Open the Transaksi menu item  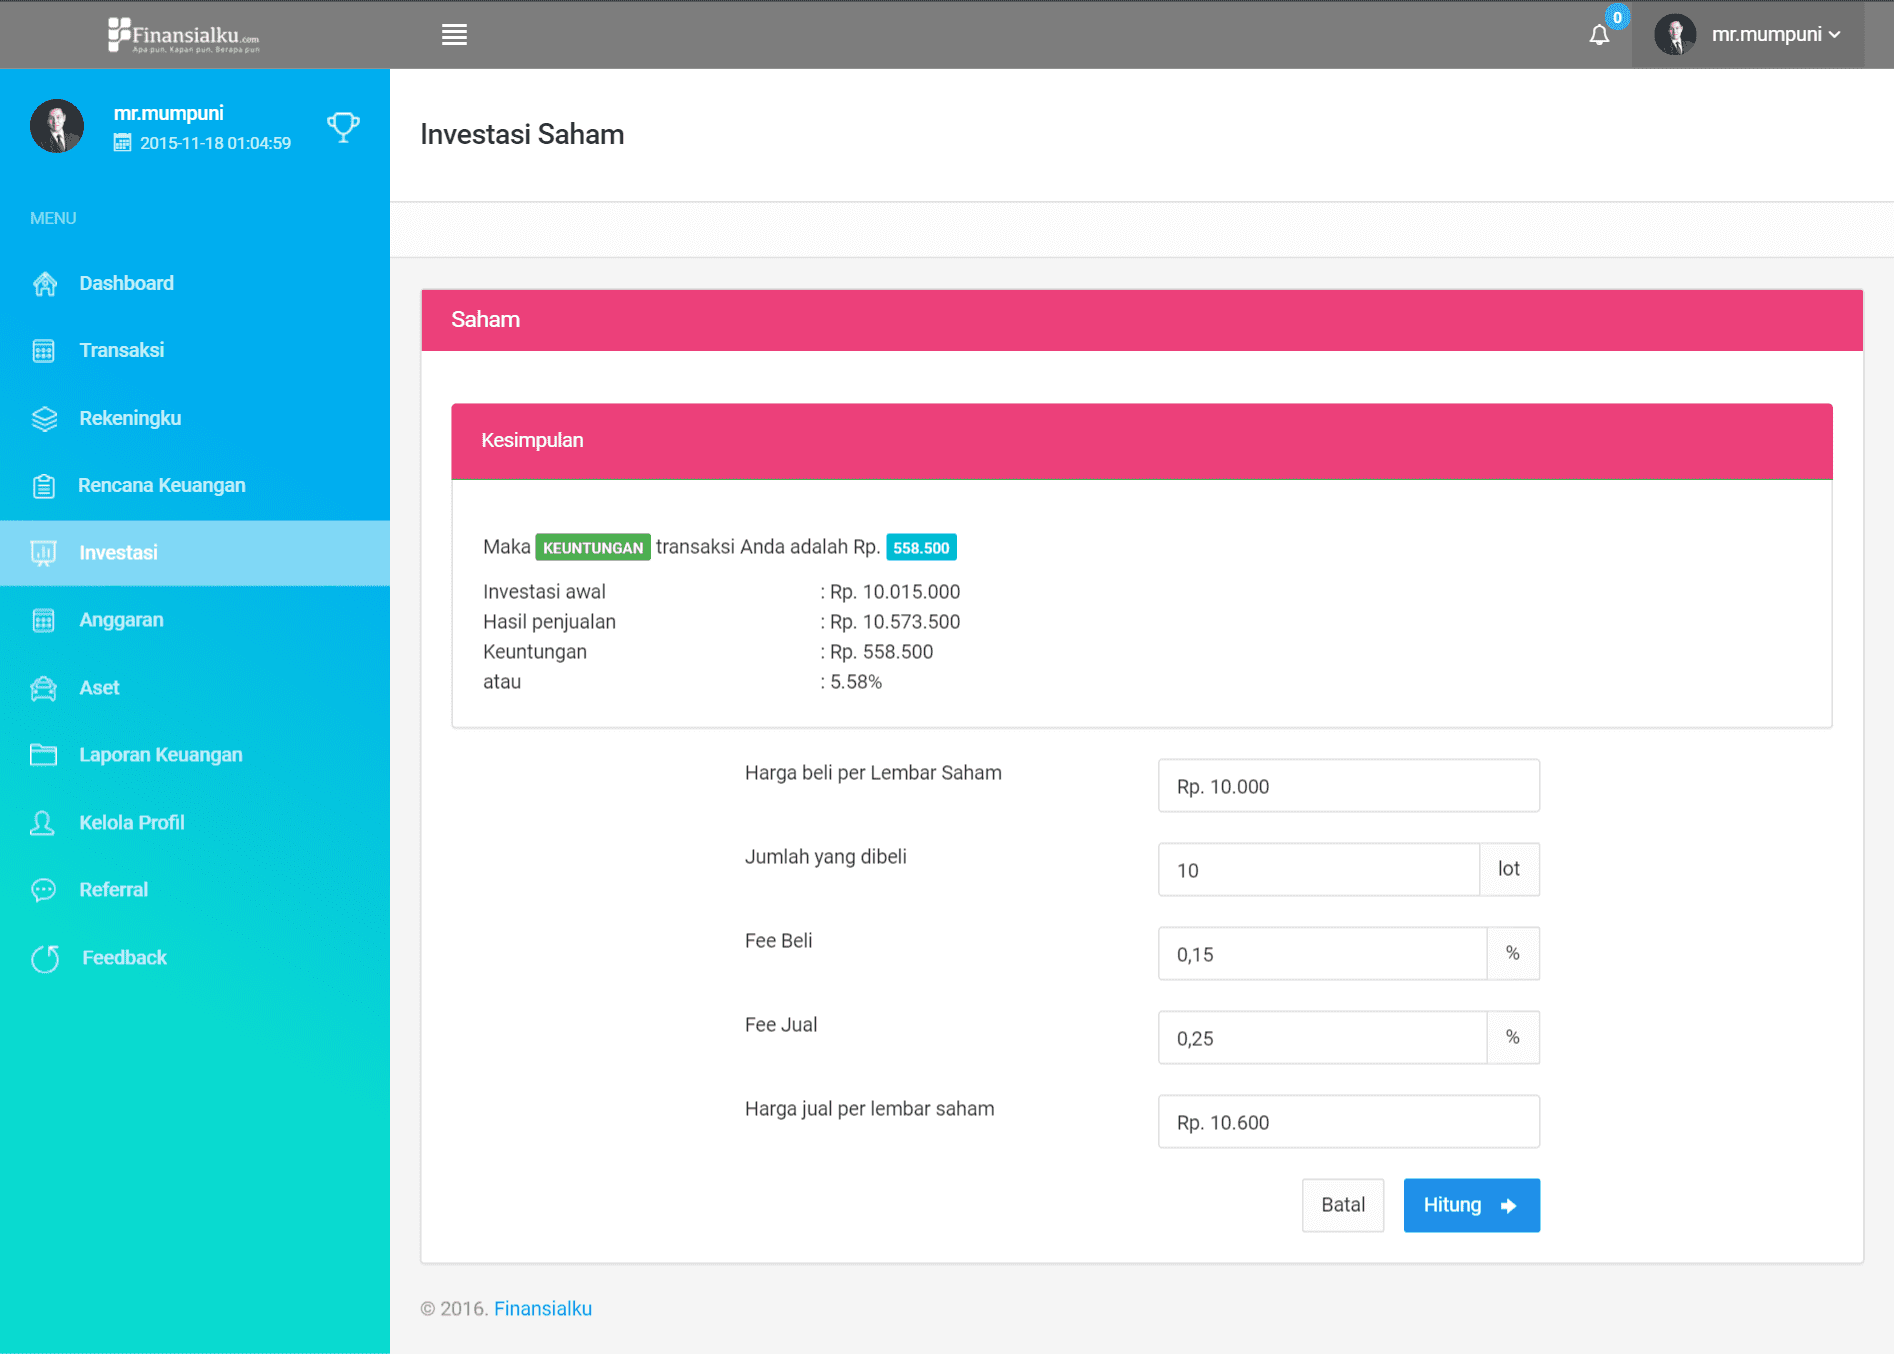(121, 351)
